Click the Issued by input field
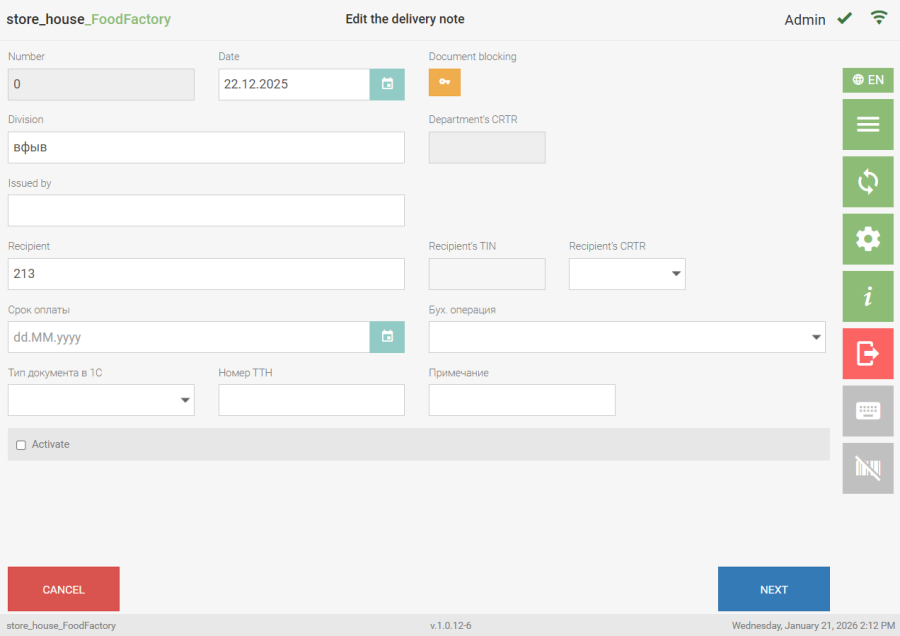The height and width of the screenshot is (636, 900). (x=206, y=210)
